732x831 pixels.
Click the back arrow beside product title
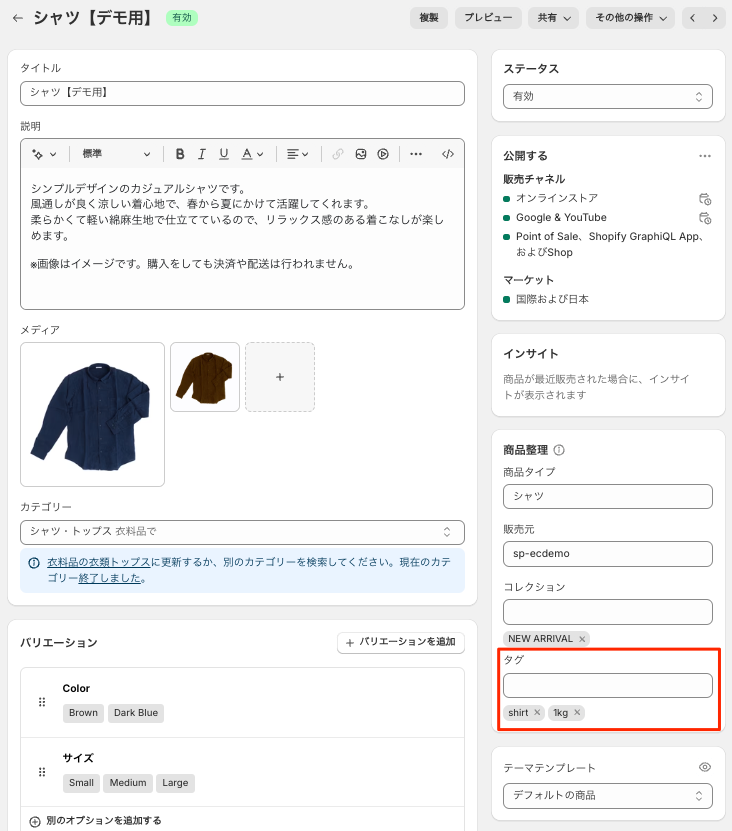click(17, 18)
